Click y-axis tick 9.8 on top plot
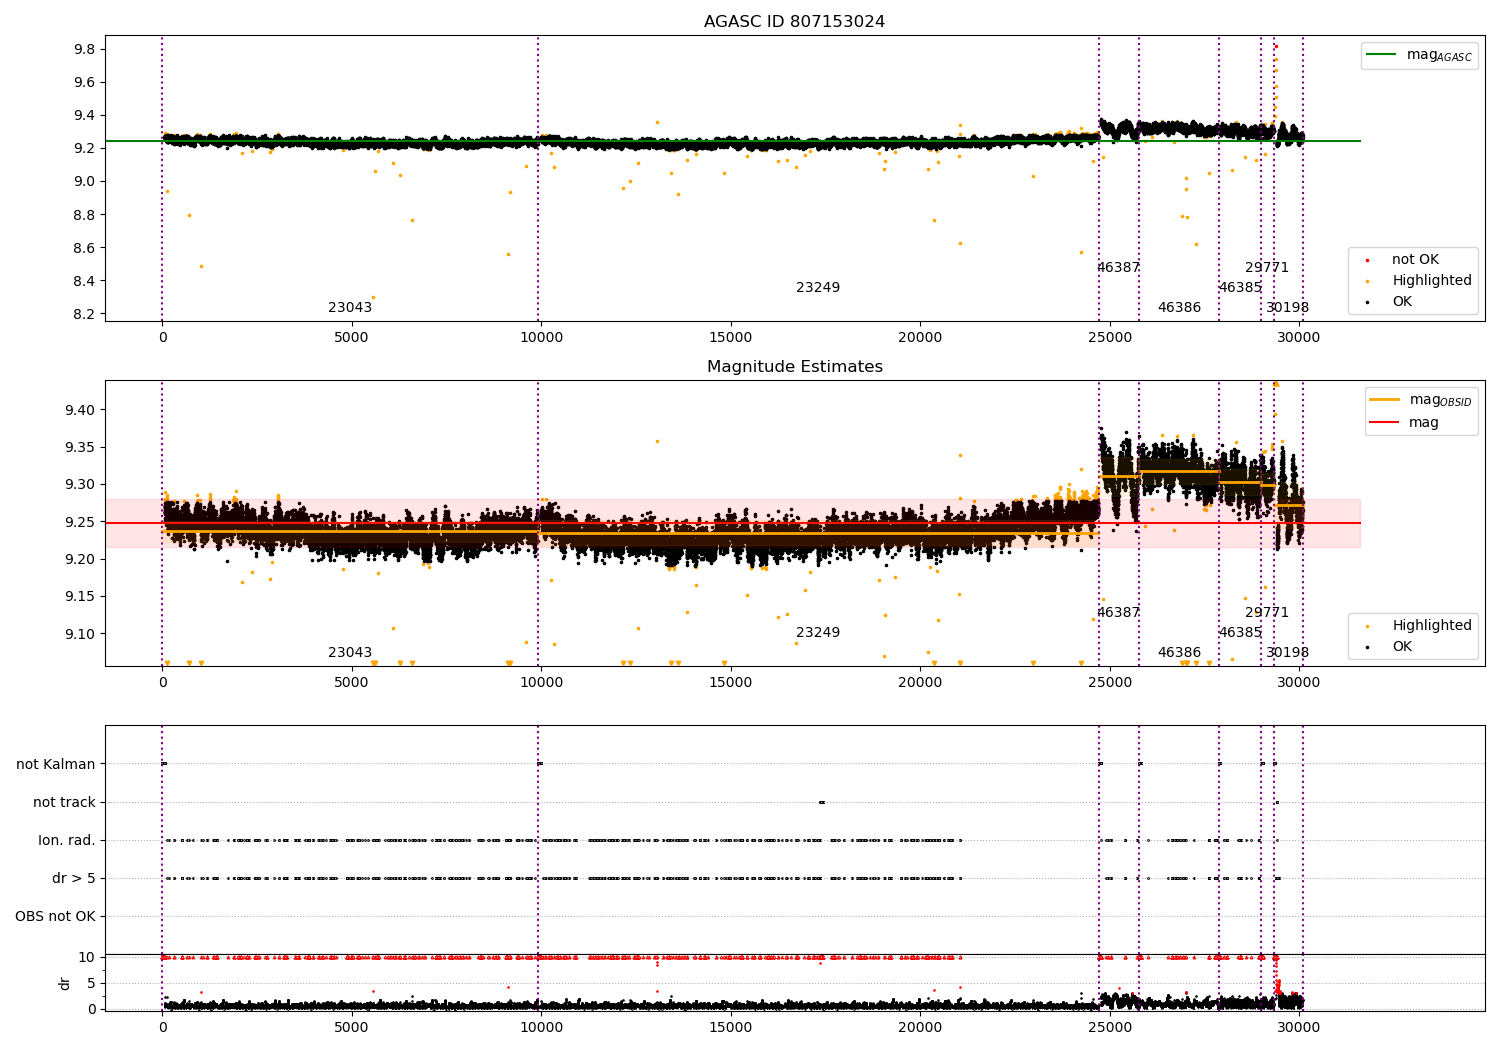This screenshot has width=1500, height=1050. coord(85,50)
